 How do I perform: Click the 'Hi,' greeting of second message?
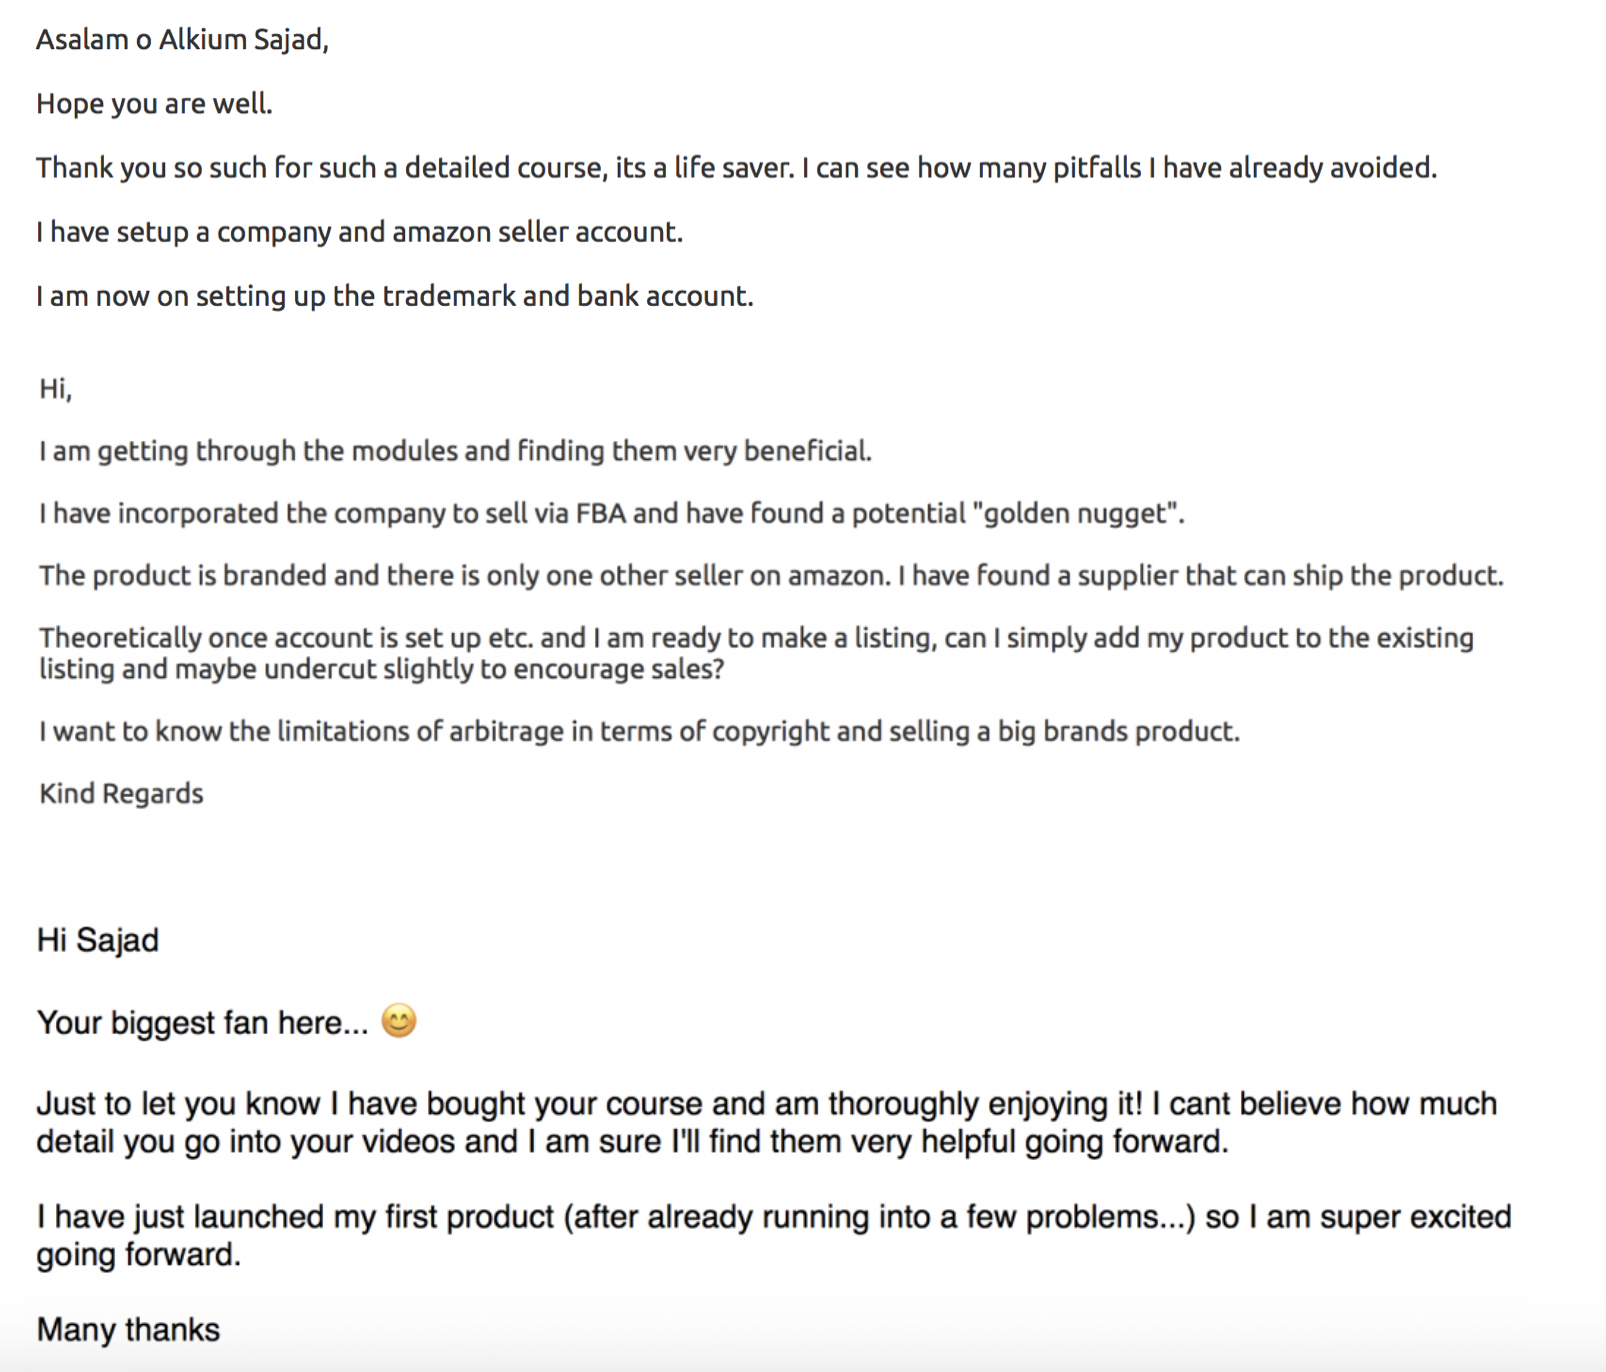55,389
